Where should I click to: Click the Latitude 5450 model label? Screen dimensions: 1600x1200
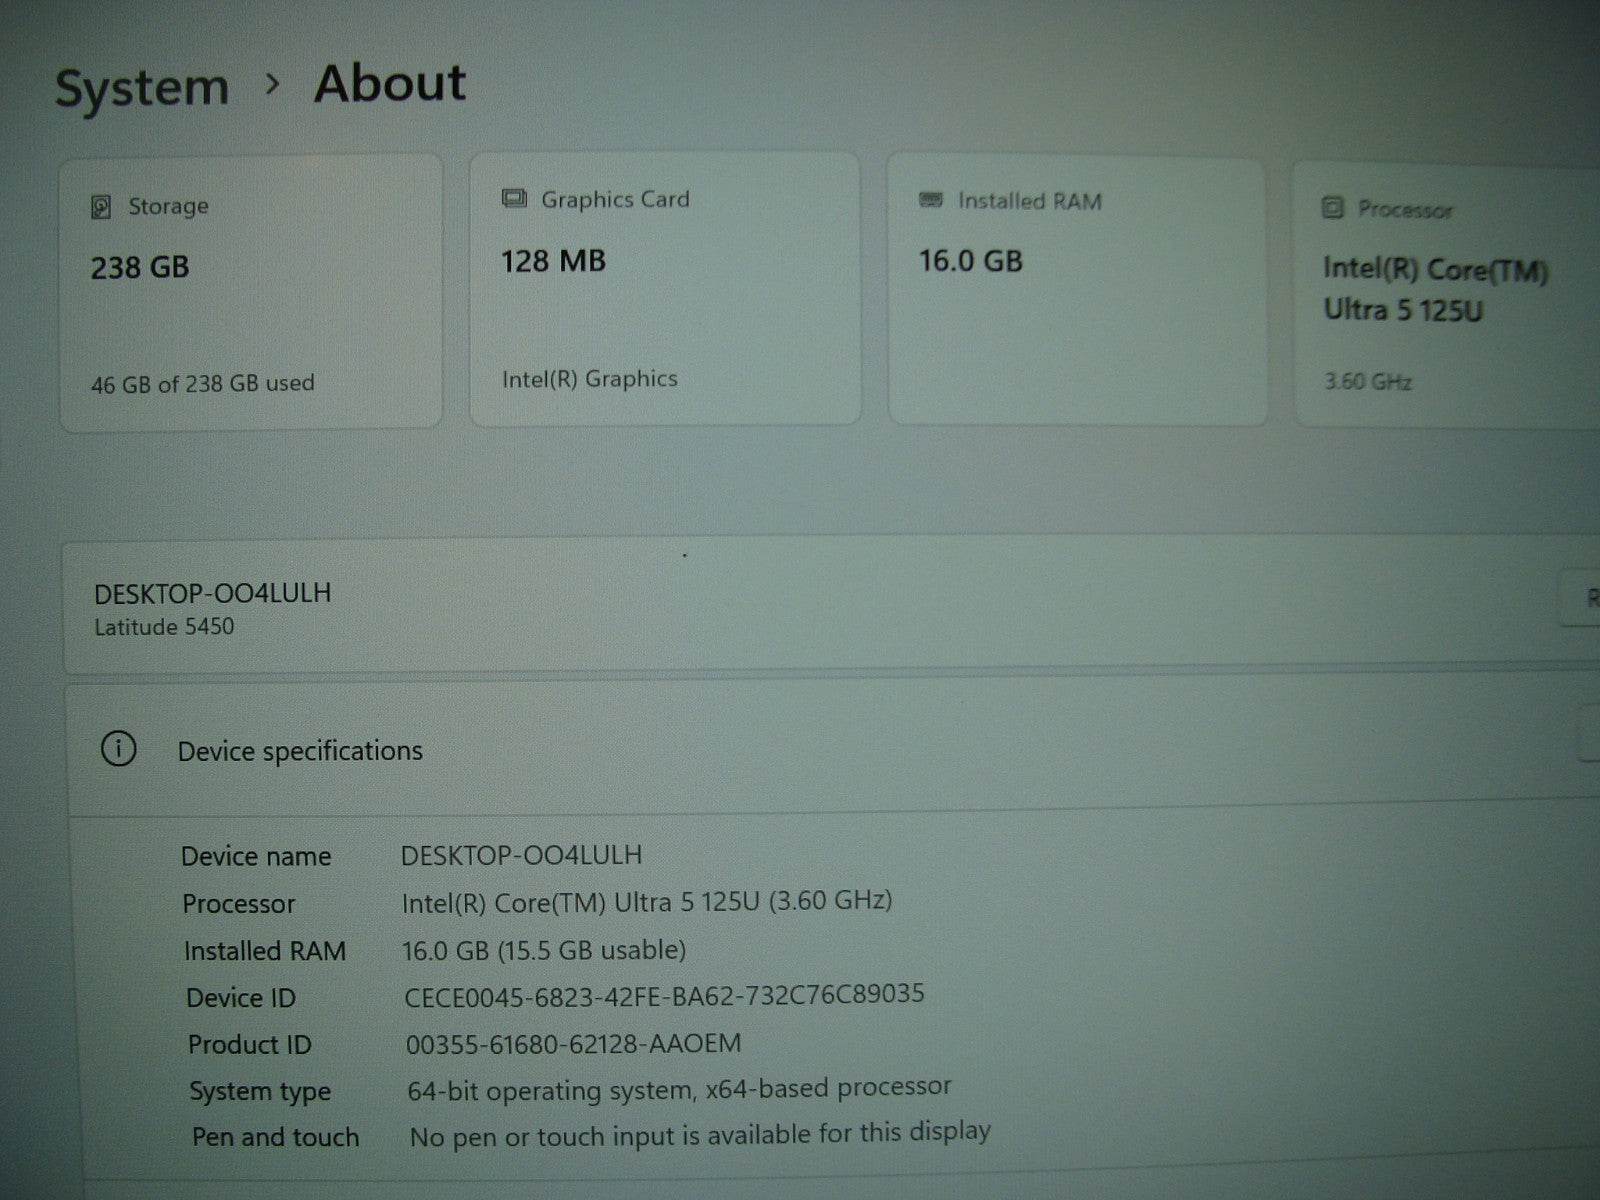coord(164,627)
